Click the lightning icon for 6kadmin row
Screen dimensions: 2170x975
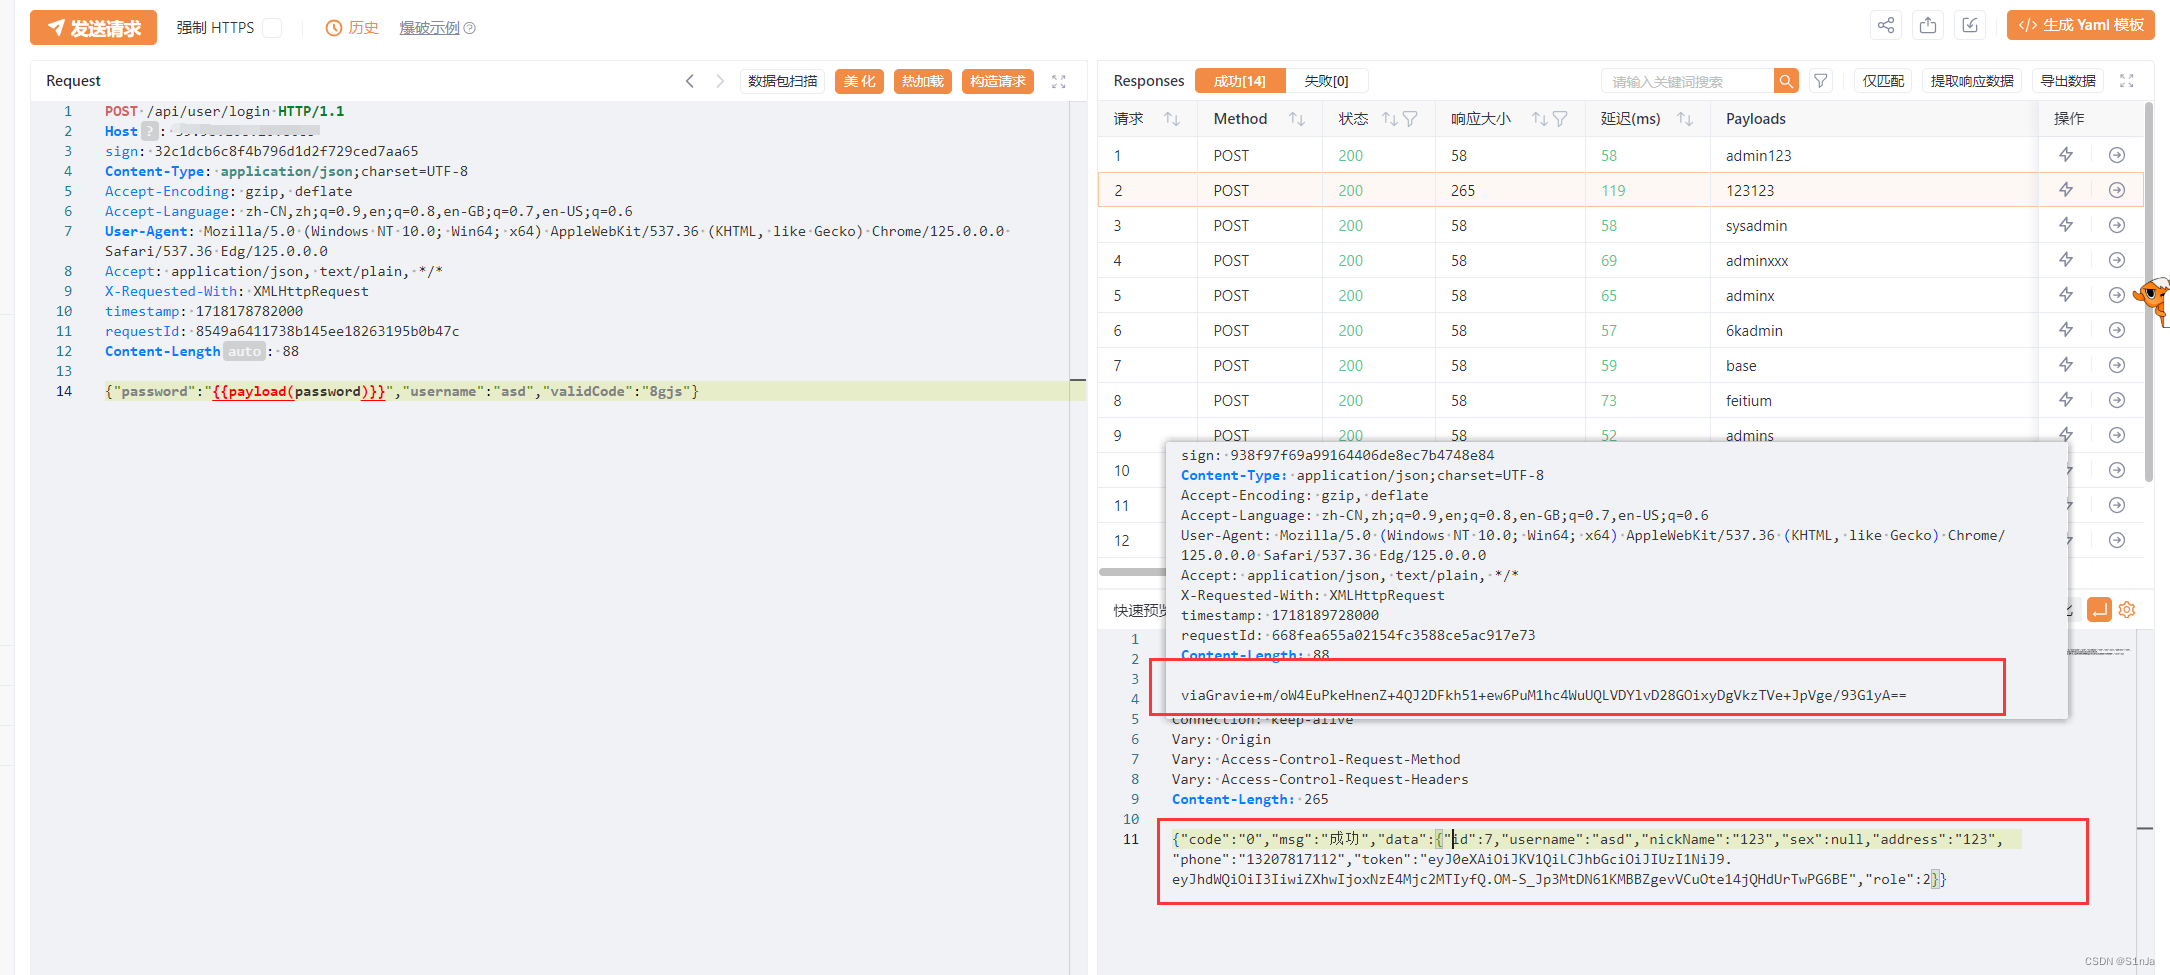[2066, 330]
